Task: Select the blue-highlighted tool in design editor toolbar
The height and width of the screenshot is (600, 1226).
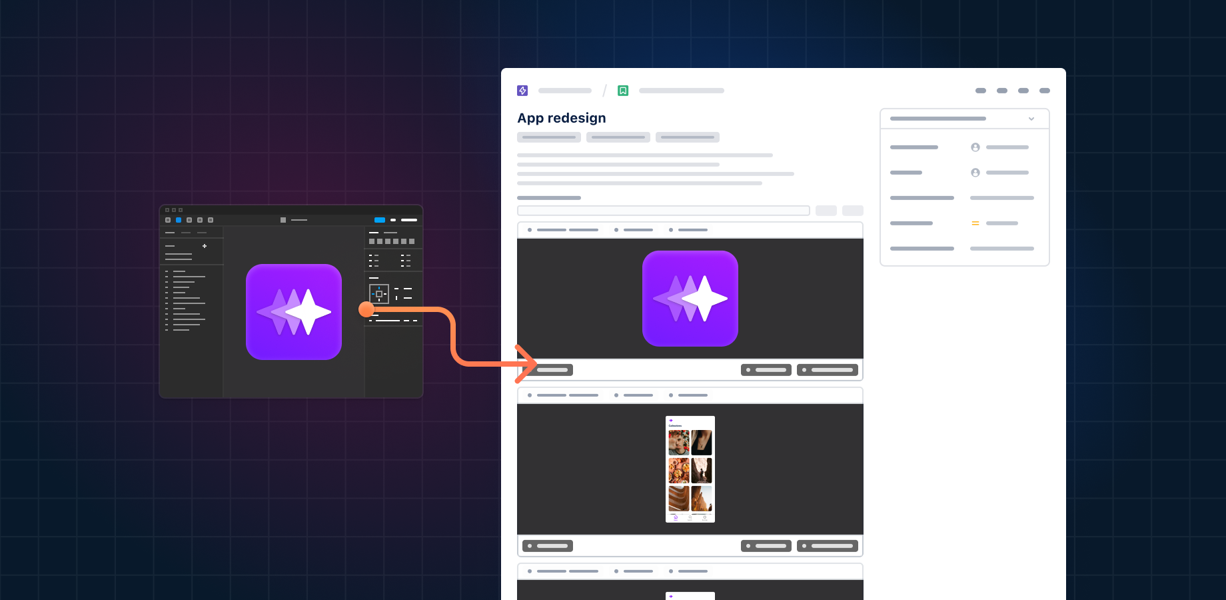Action: 178,220
